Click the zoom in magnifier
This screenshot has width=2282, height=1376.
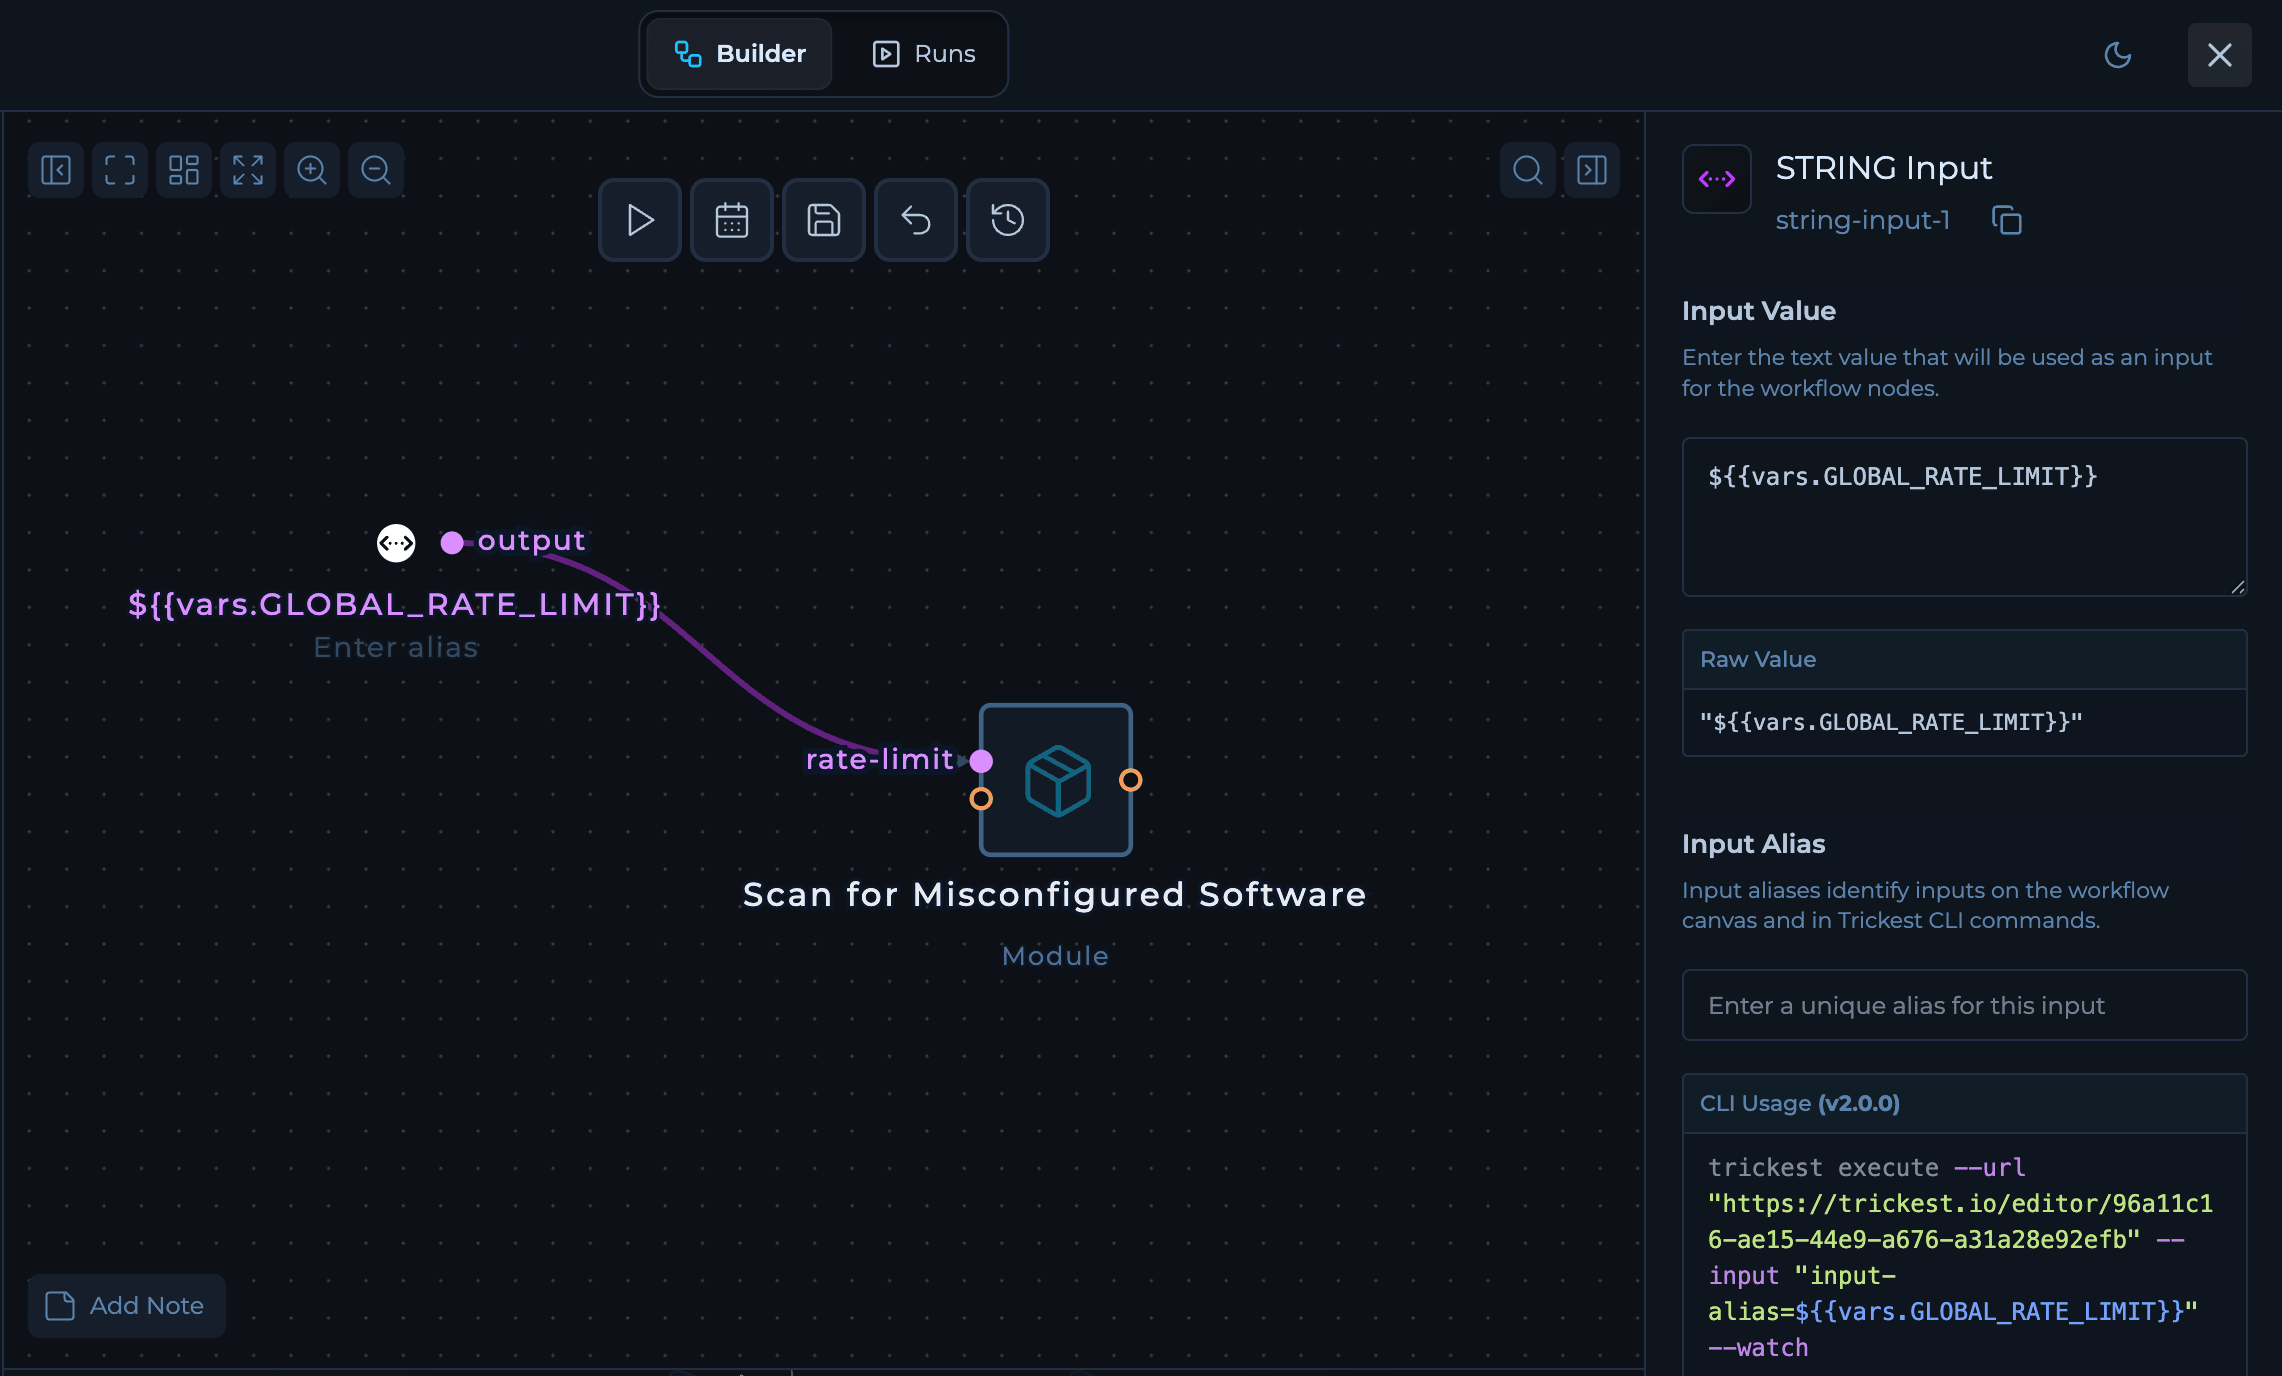click(x=312, y=170)
